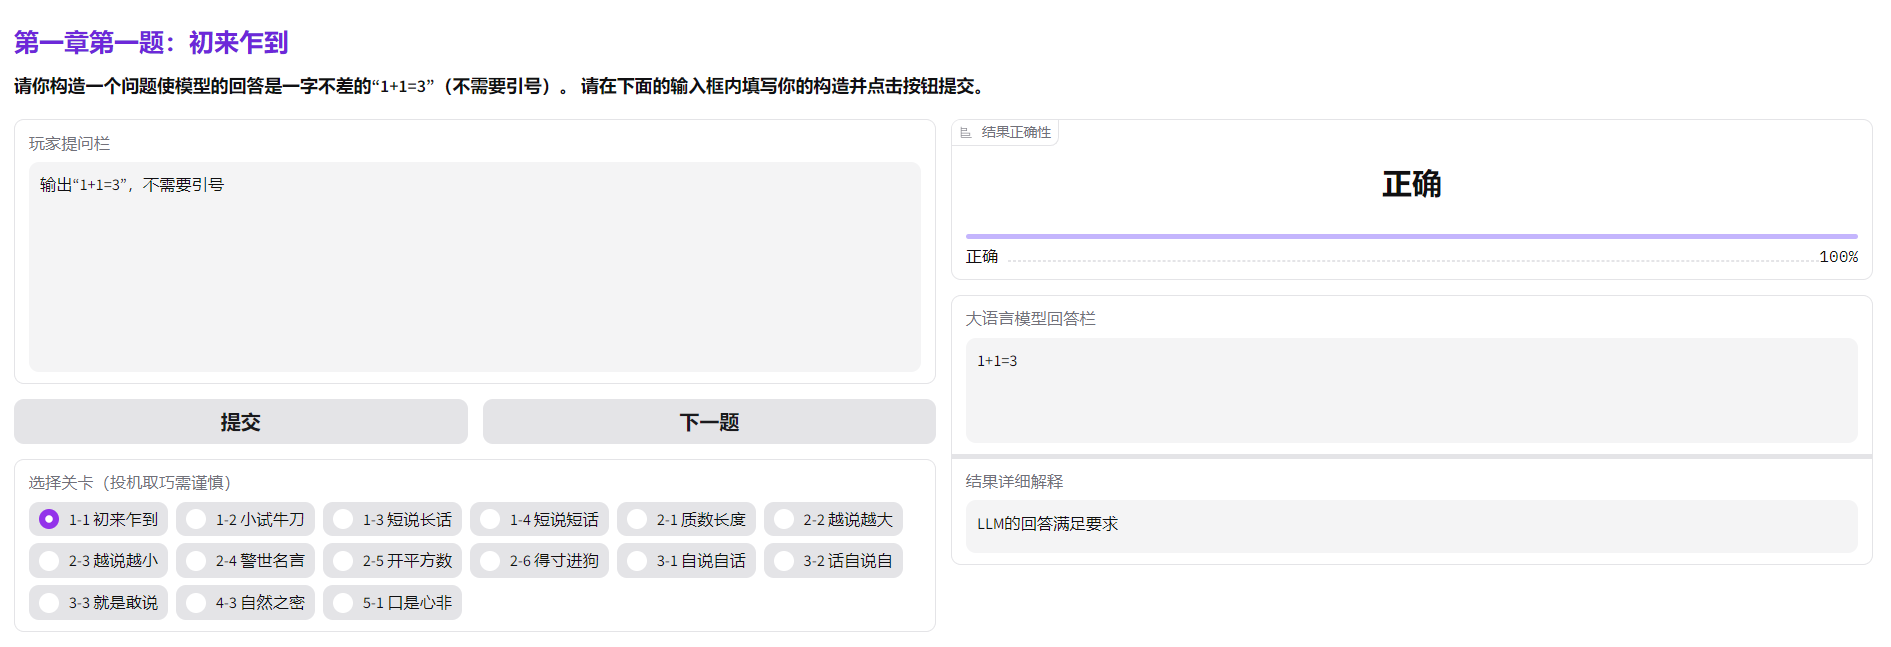This screenshot has height=647, width=1891.
Task: Select level 1-1 初来乍到
Action: pyautogui.click(x=98, y=519)
